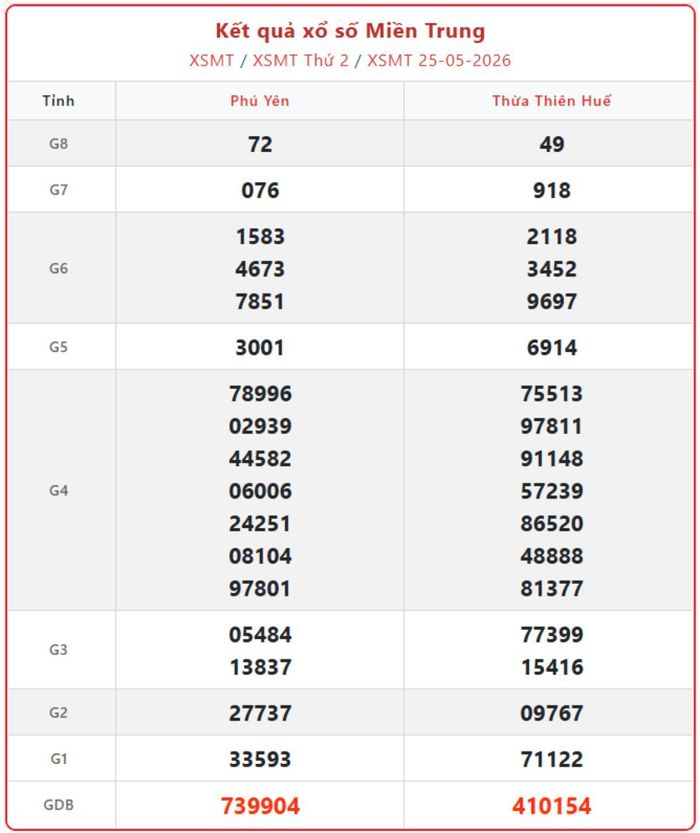Click Thừa Thiên Huế G4 result 48888
Screen dimensions: 700x833
552,556
